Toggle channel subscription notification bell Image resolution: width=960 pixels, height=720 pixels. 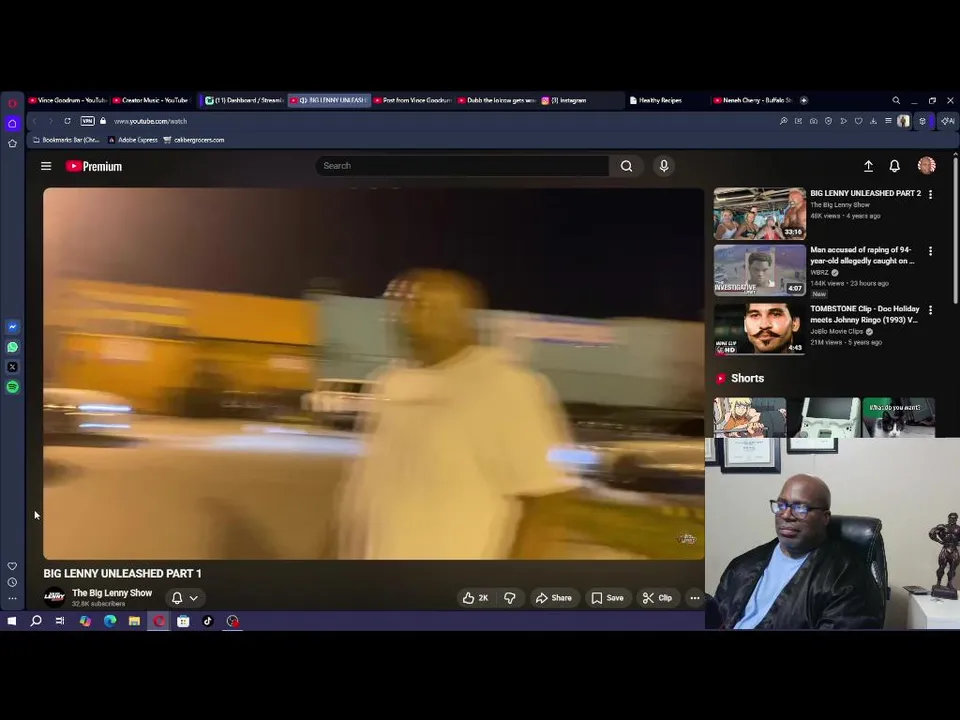point(177,598)
